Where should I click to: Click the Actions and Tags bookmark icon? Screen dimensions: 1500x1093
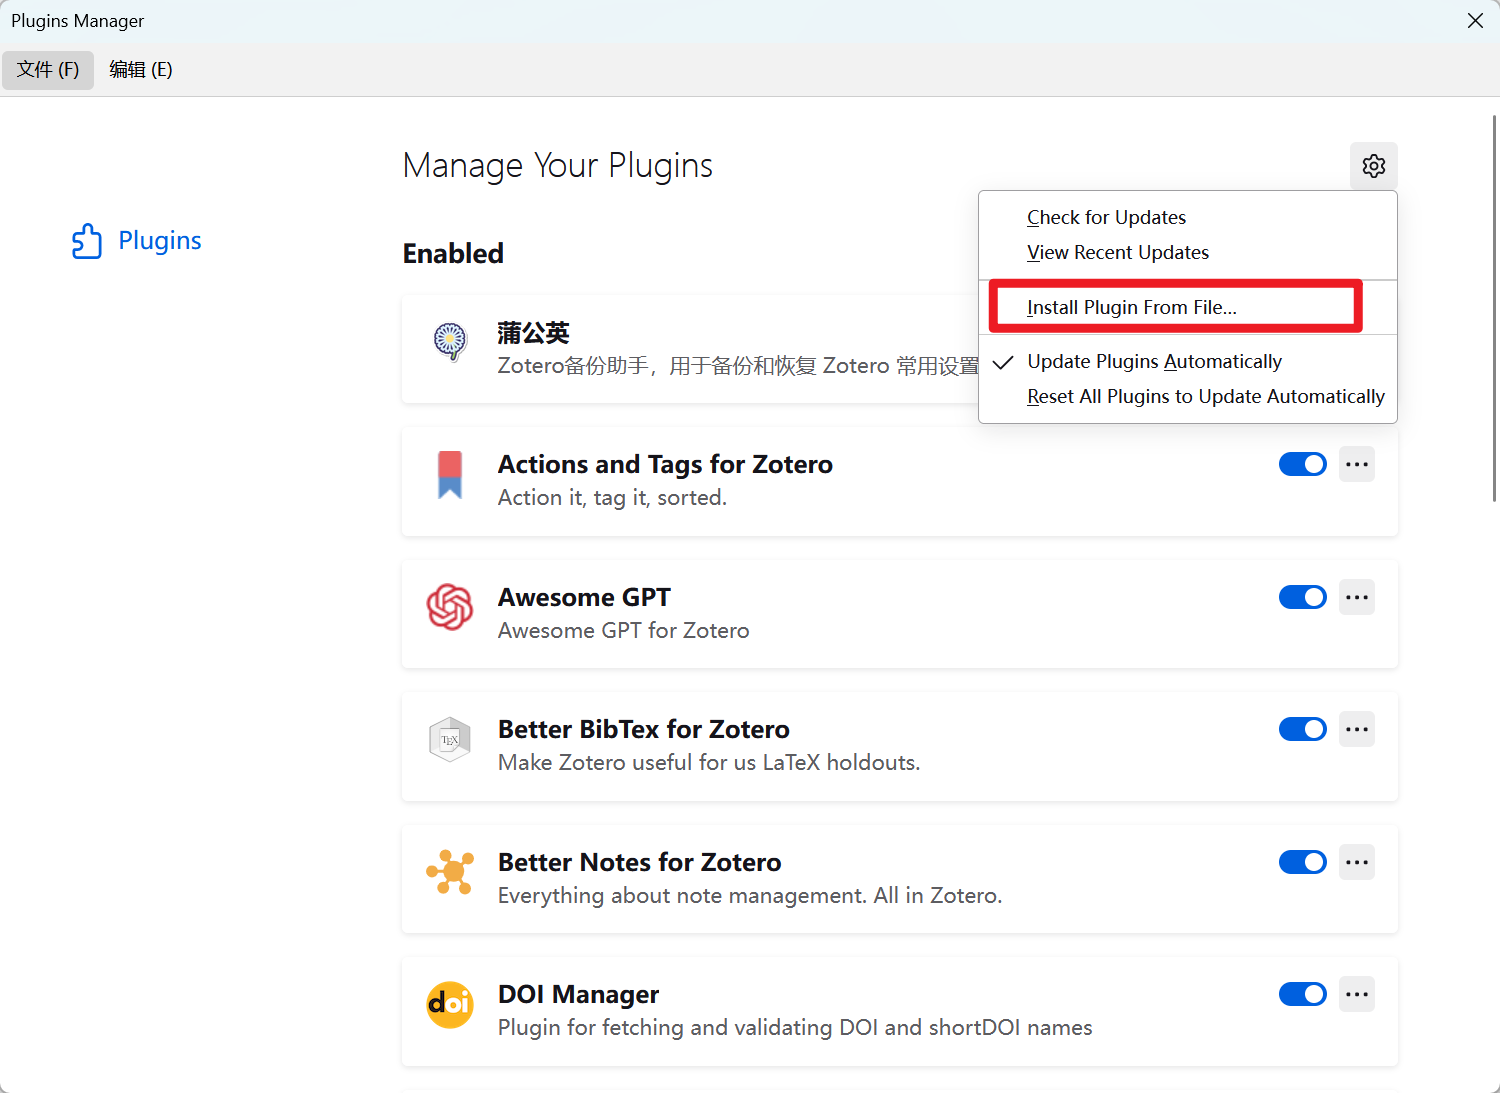(x=450, y=474)
